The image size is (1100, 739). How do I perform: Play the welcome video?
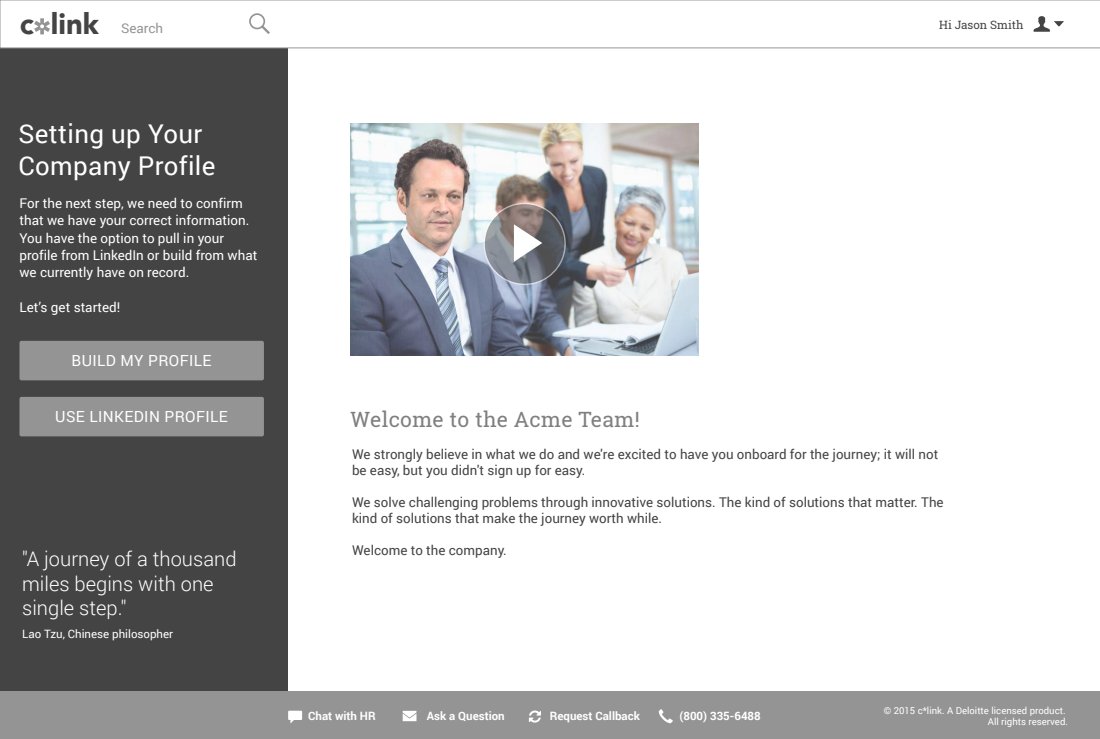(524, 243)
